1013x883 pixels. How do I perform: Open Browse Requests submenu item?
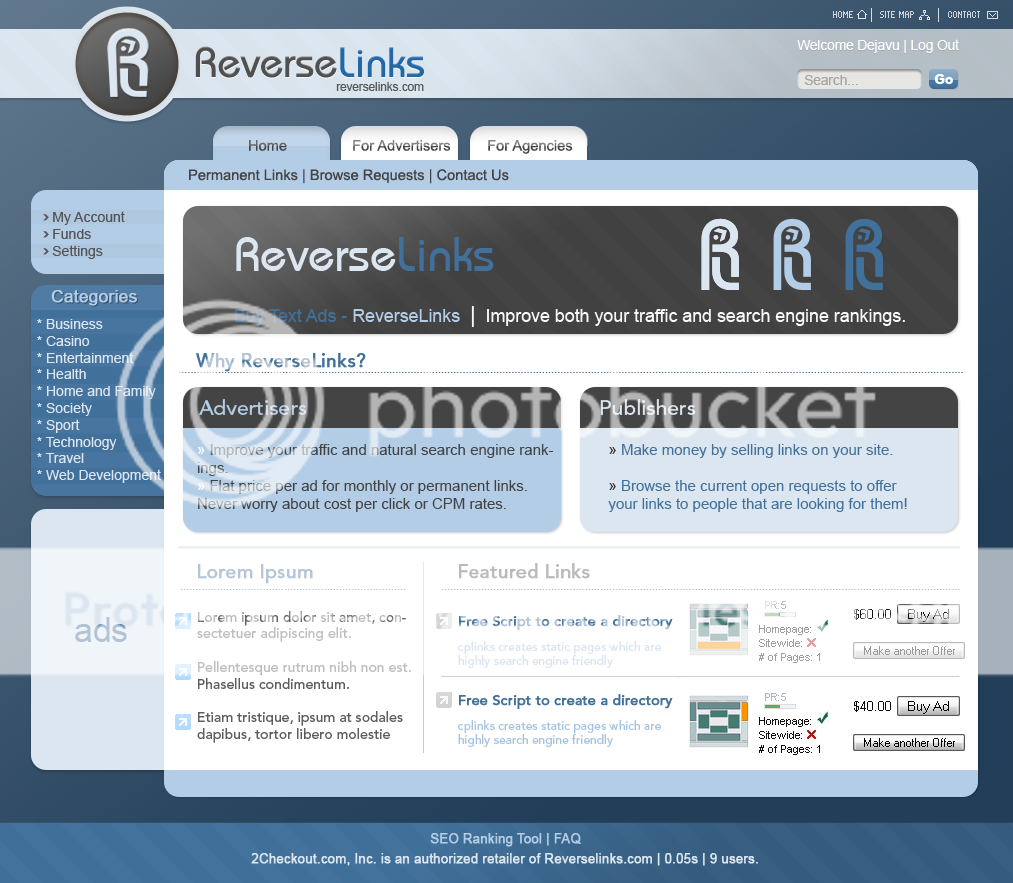tap(367, 175)
